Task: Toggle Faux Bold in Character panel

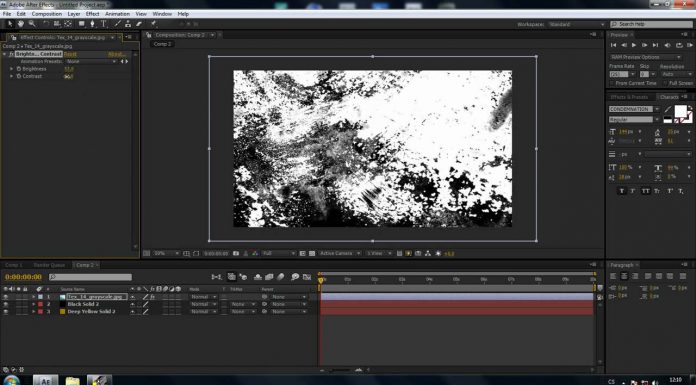Action: tap(621, 191)
